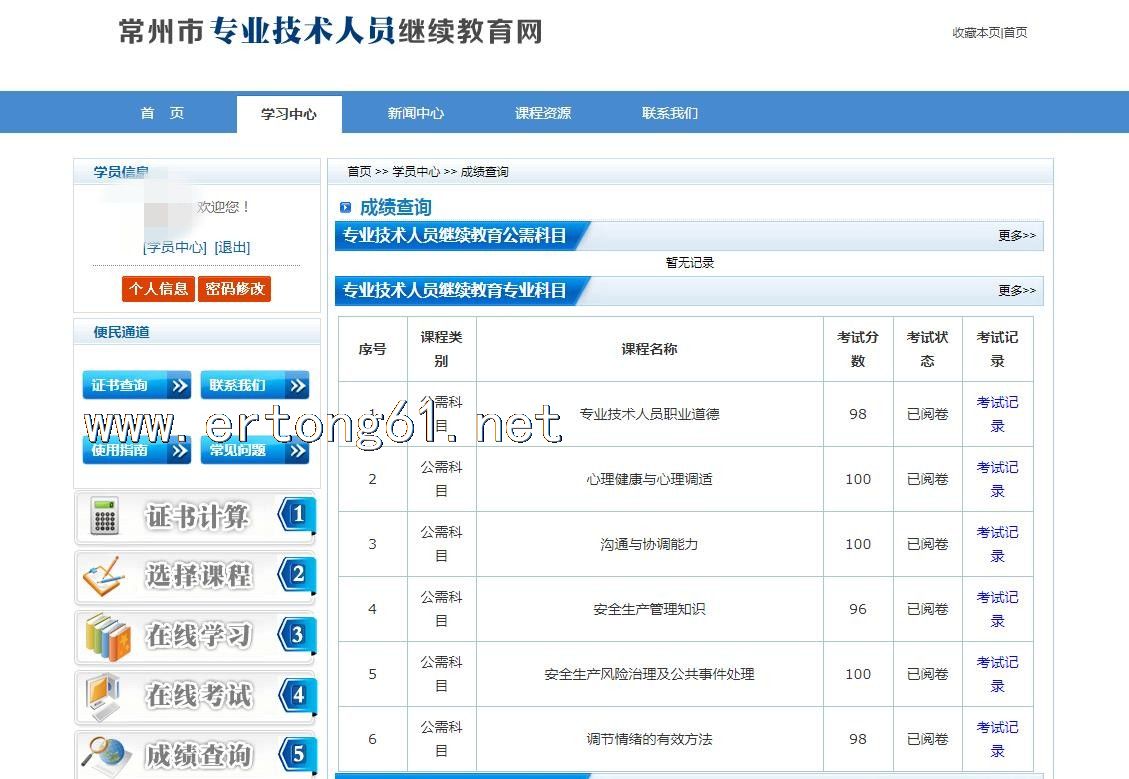Screen dimensions: 1129x779
Task: Expand 更多>> for 公需科目 section
Action: click(1016, 236)
